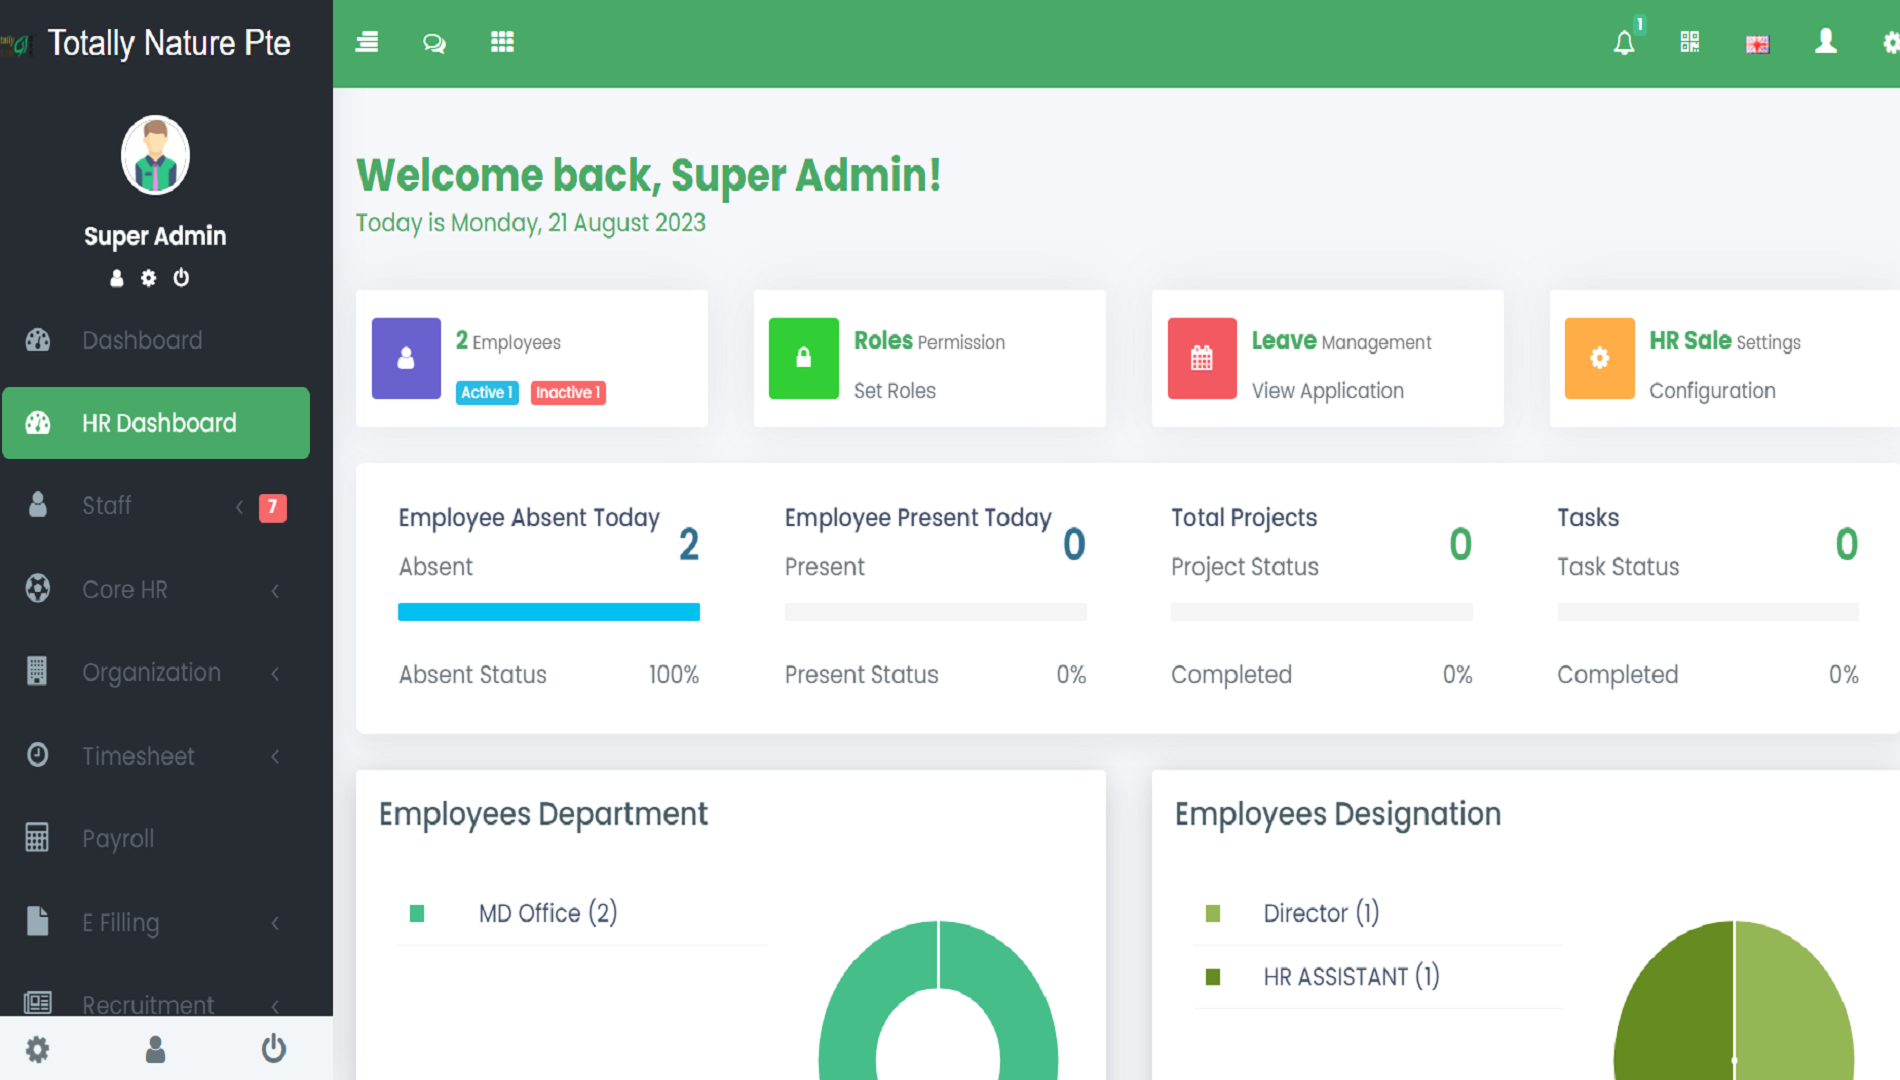Click the Super Admin avatar picture
Viewport: 1900px width, 1080px height.
pos(155,155)
